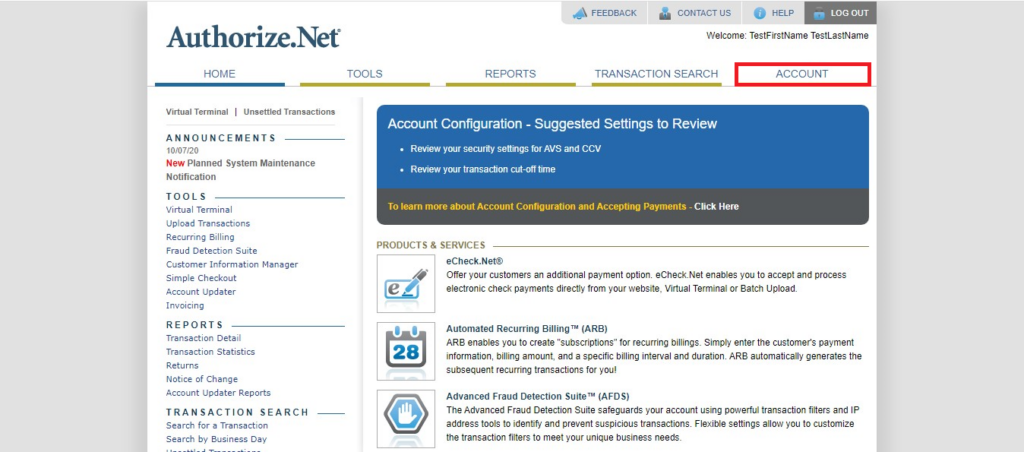Open the REPORTS tab

click(510, 74)
